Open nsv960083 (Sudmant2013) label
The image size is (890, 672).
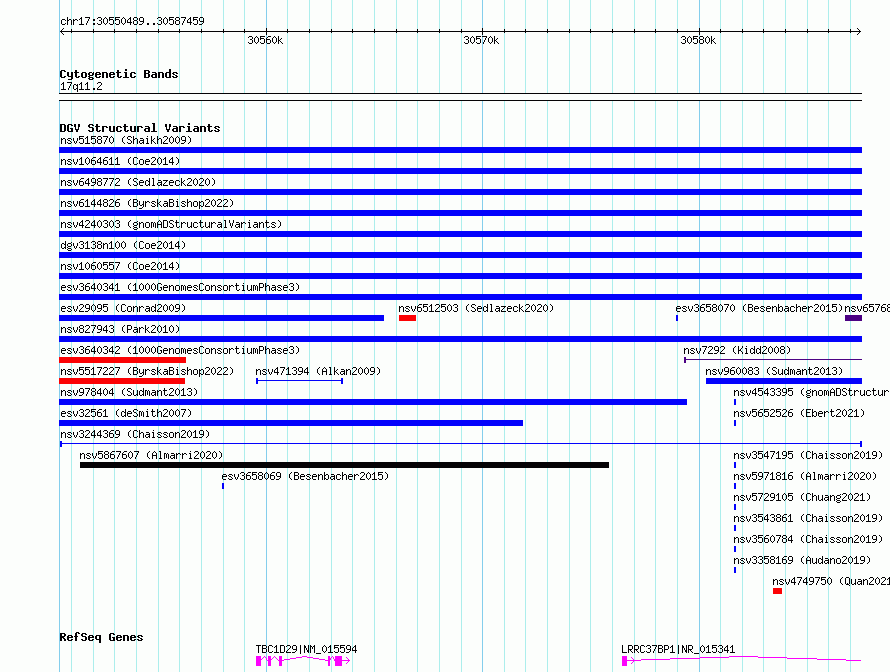[774, 371]
